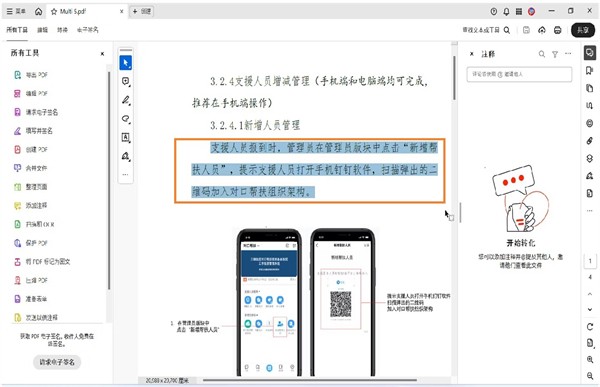
Task: Open the bookmarks pane in right rail
Action: [590, 70]
